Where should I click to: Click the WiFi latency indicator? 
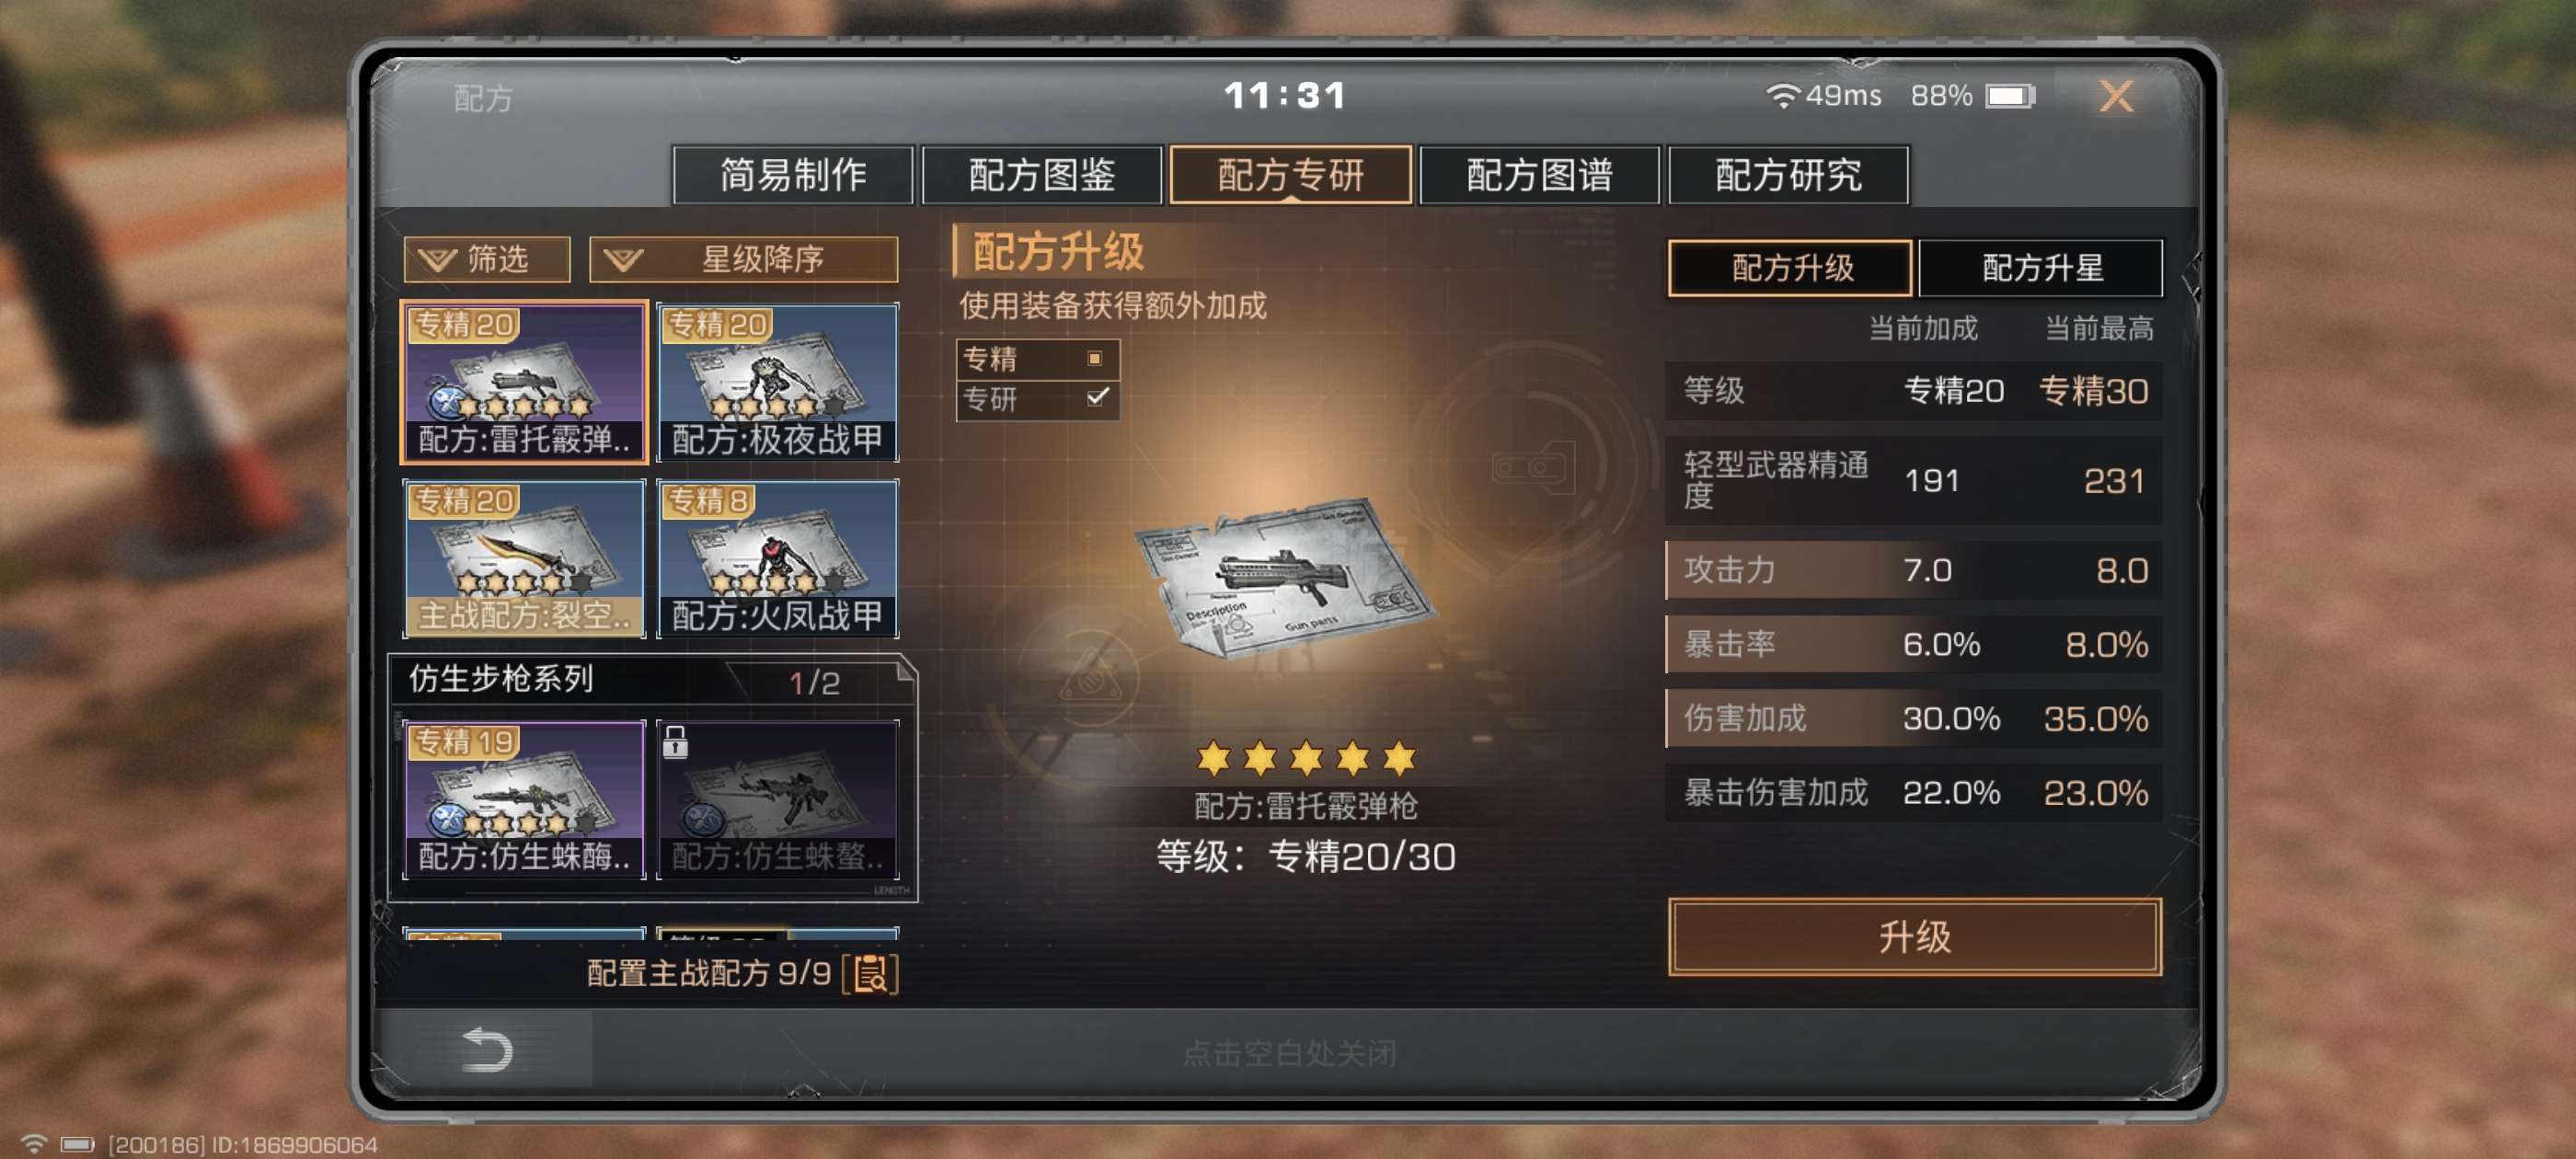pyautogui.click(x=1824, y=96)
